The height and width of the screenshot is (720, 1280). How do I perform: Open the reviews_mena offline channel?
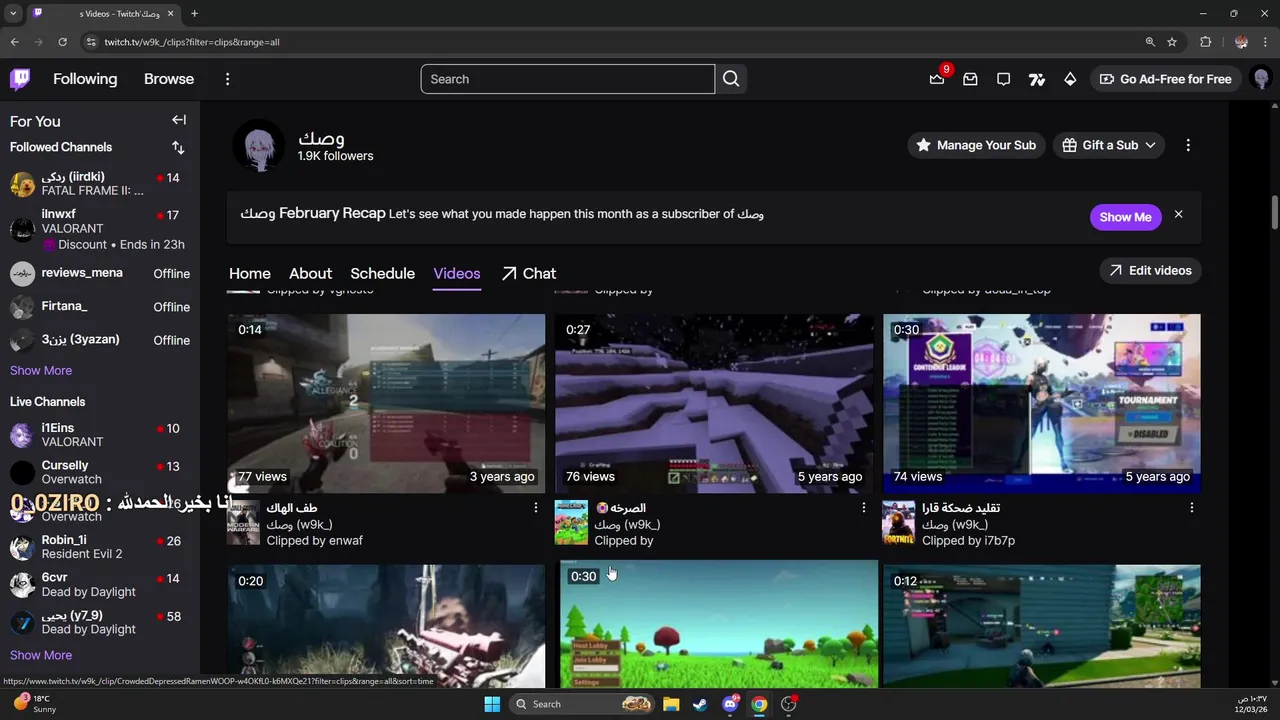tap(100, 273)
